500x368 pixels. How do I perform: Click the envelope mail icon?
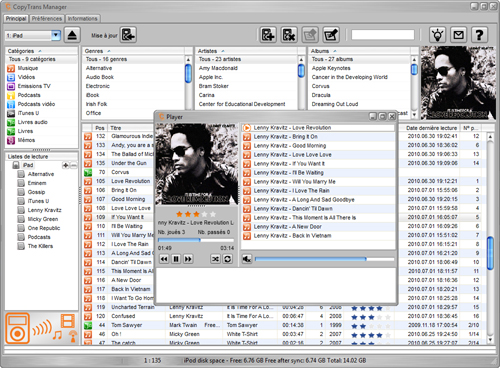coord(459,35)
